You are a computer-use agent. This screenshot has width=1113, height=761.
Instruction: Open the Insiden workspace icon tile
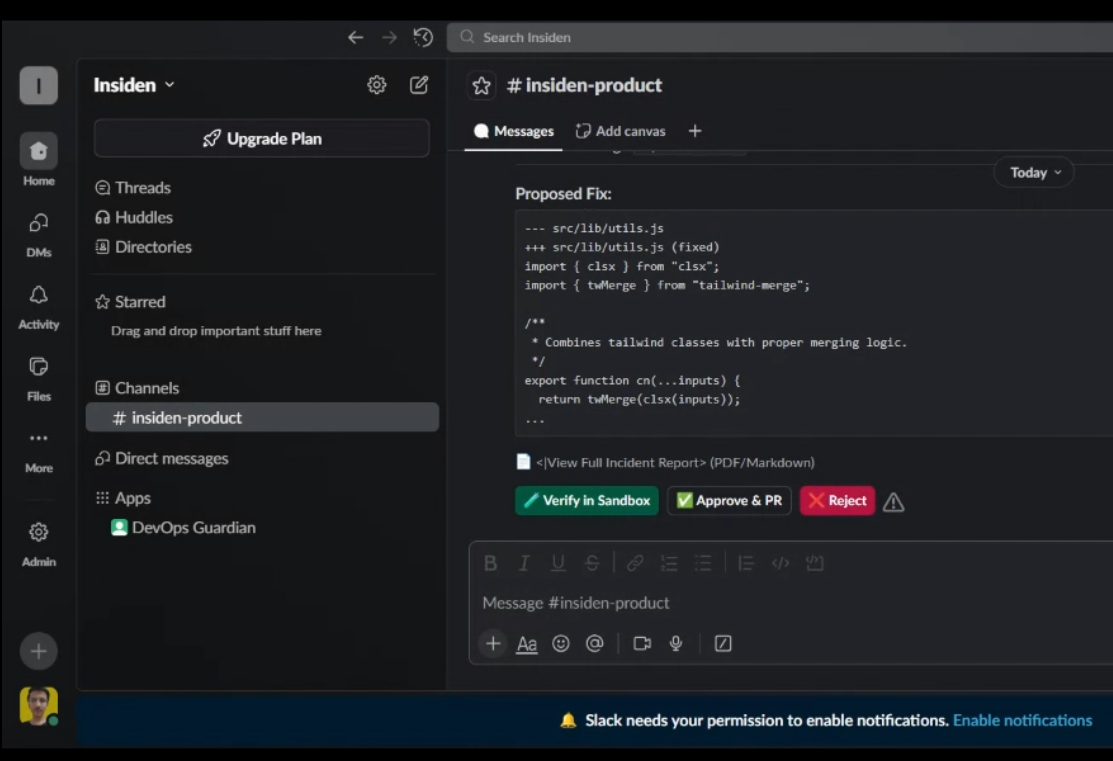pos(38,85)
